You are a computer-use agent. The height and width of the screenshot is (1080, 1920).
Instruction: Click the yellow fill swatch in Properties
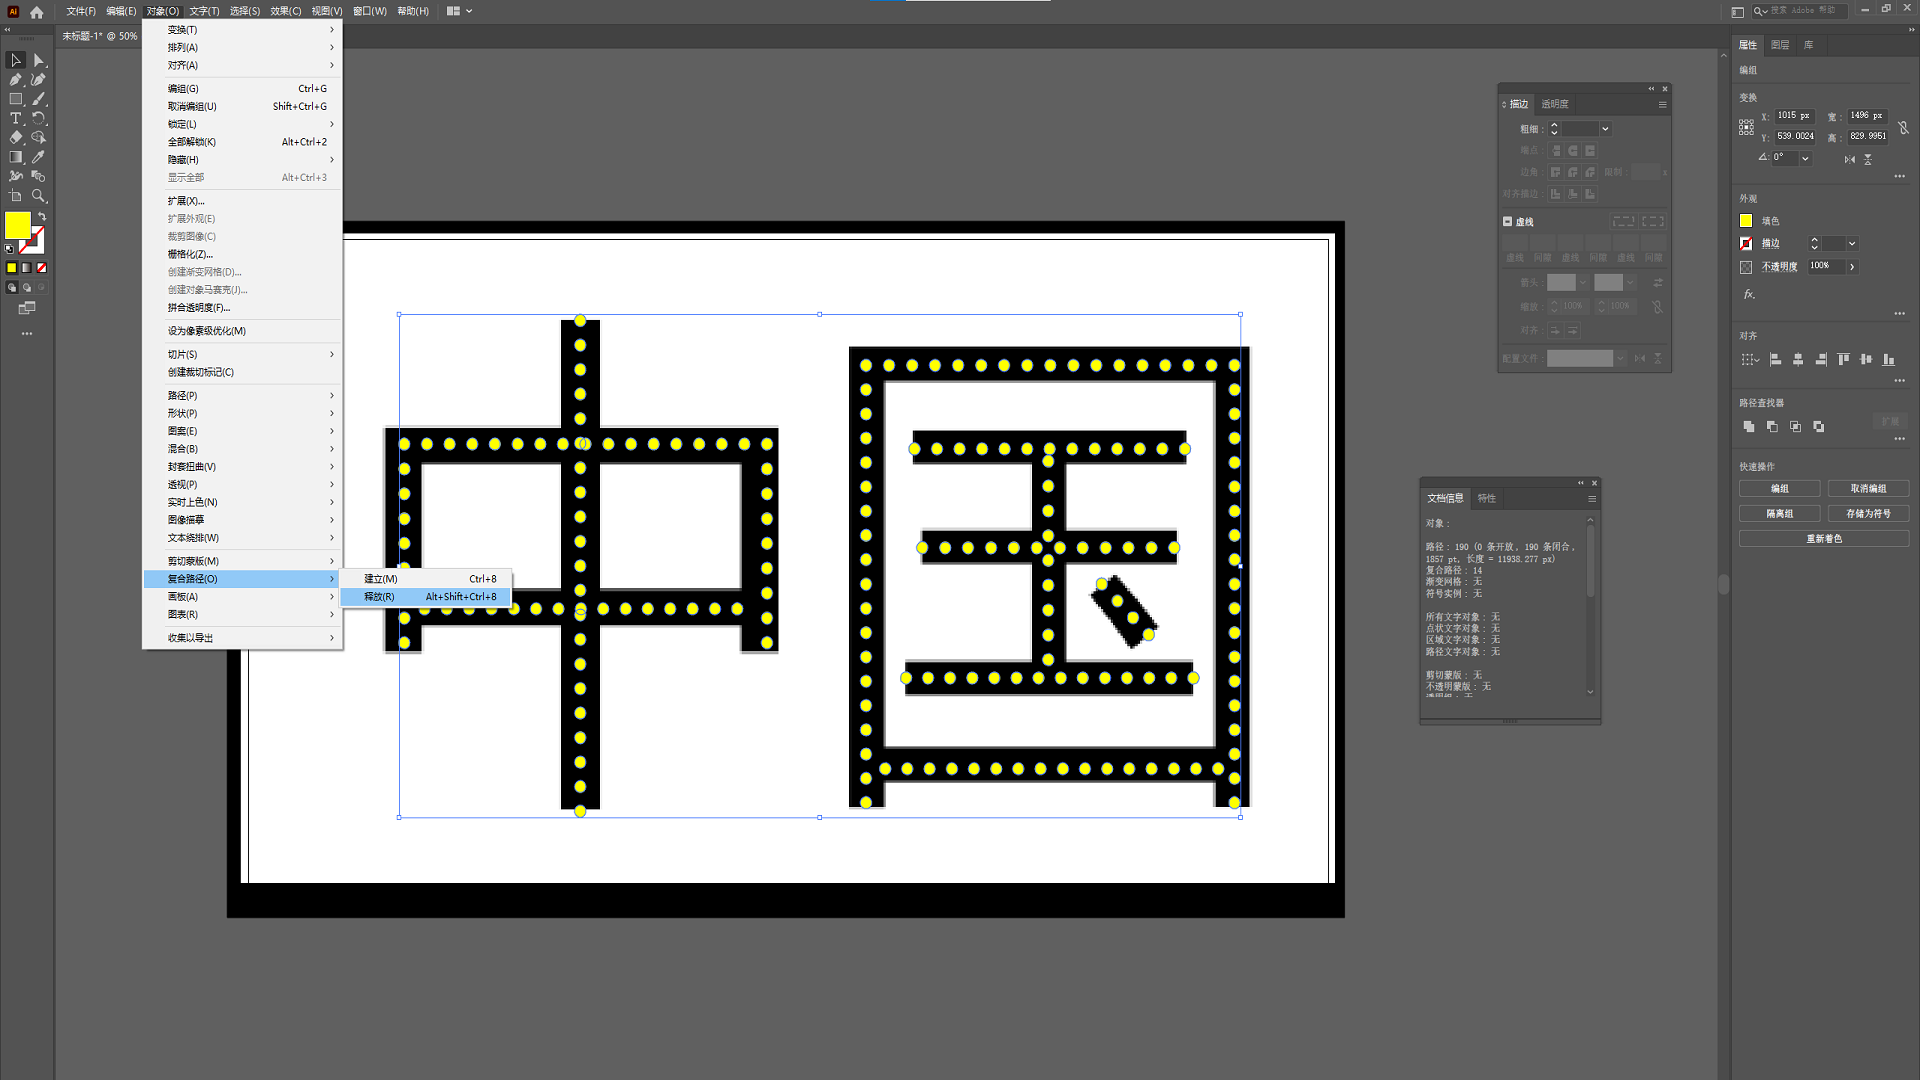[1746, 221]
